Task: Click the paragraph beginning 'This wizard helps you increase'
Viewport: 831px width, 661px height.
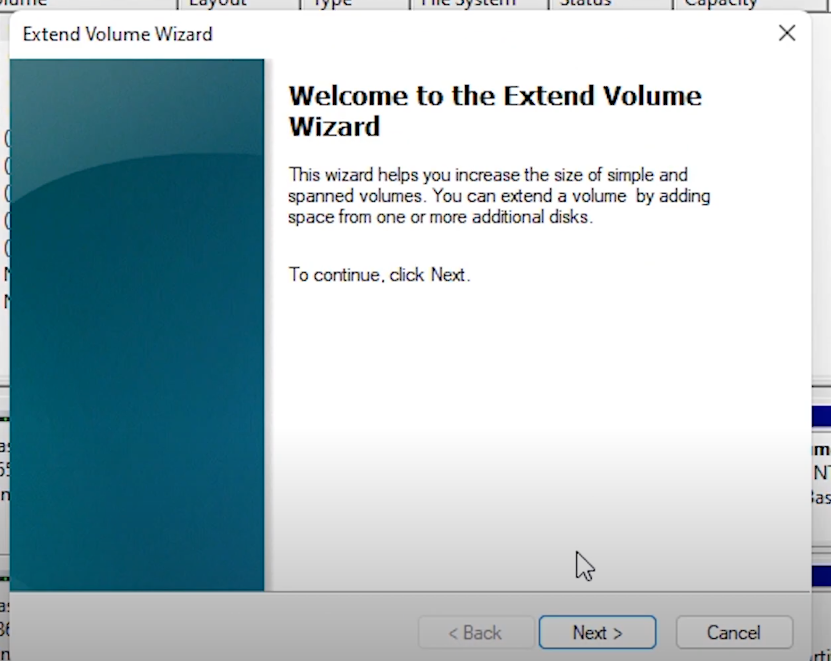Action: click(499, 196)
